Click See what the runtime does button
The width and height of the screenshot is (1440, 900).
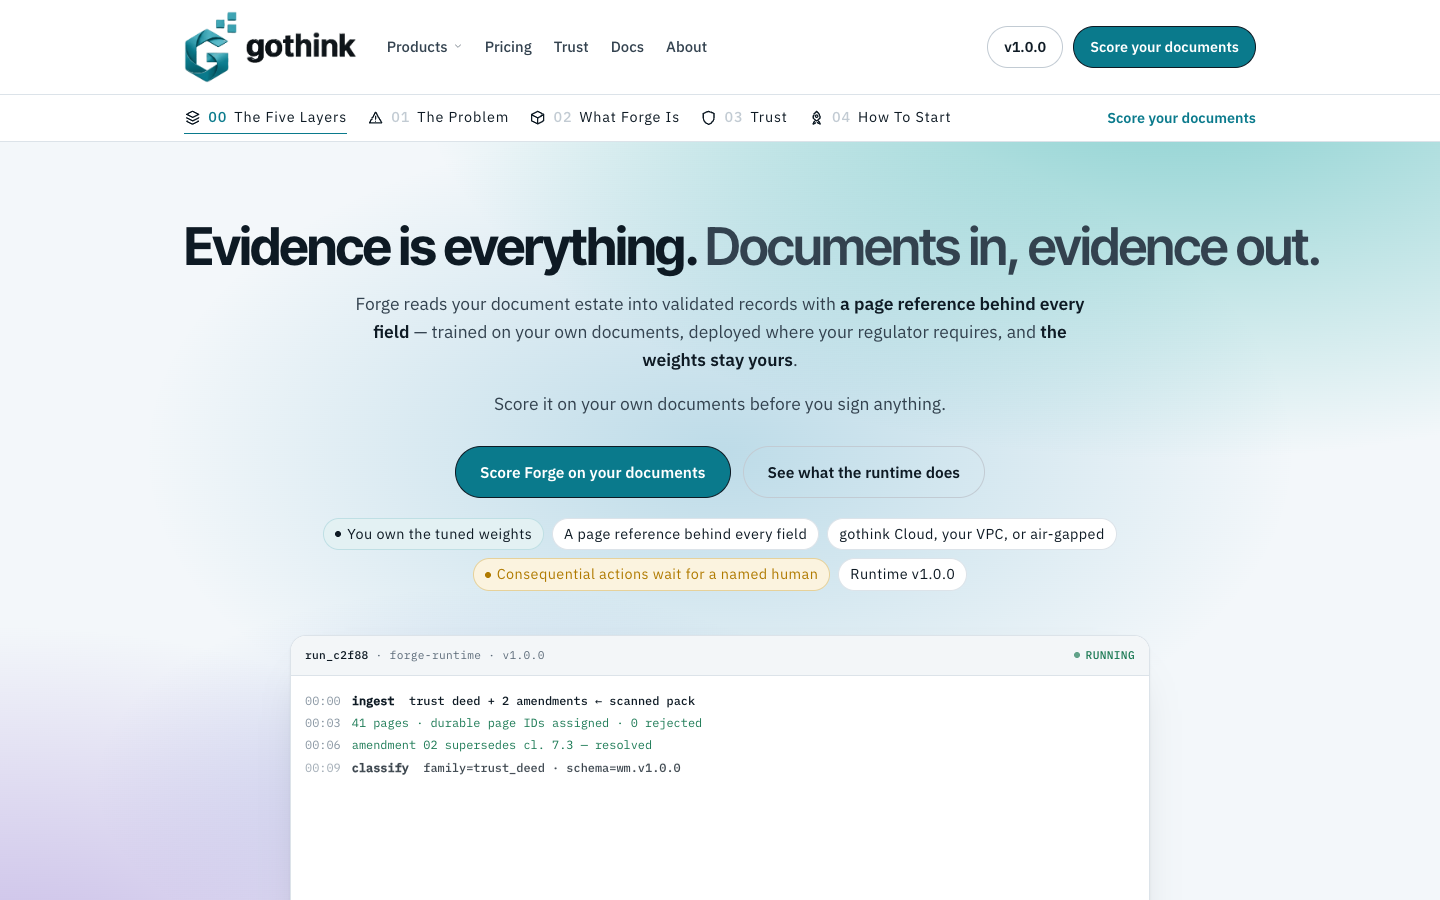864,472
